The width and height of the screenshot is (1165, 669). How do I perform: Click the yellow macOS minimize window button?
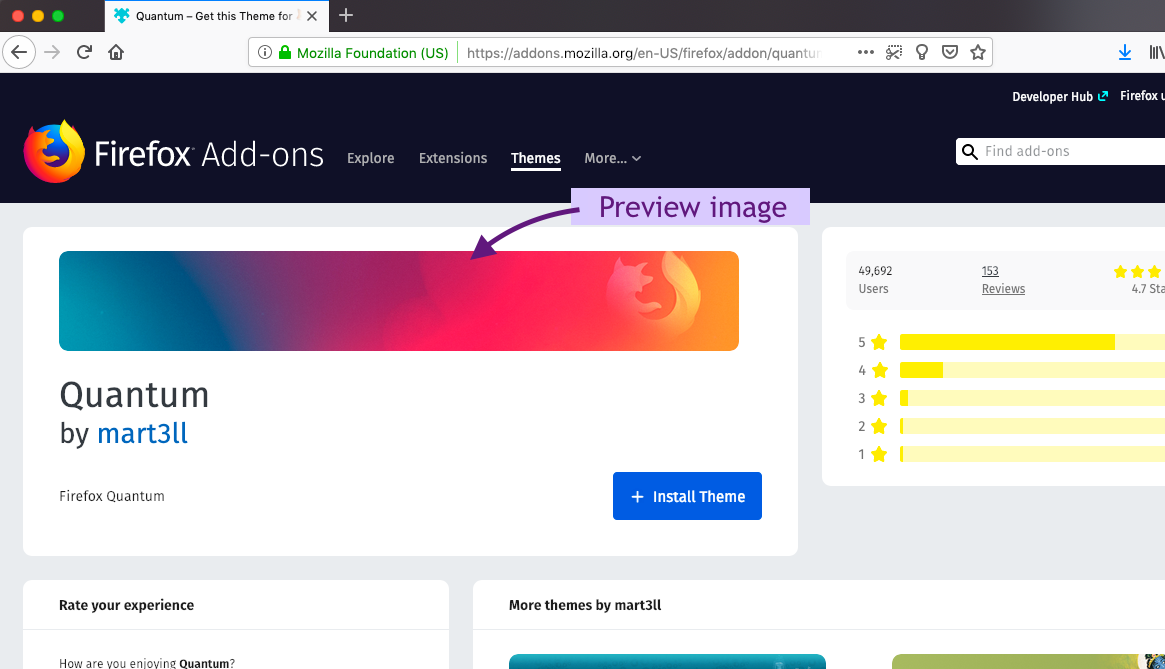[38, 16]
